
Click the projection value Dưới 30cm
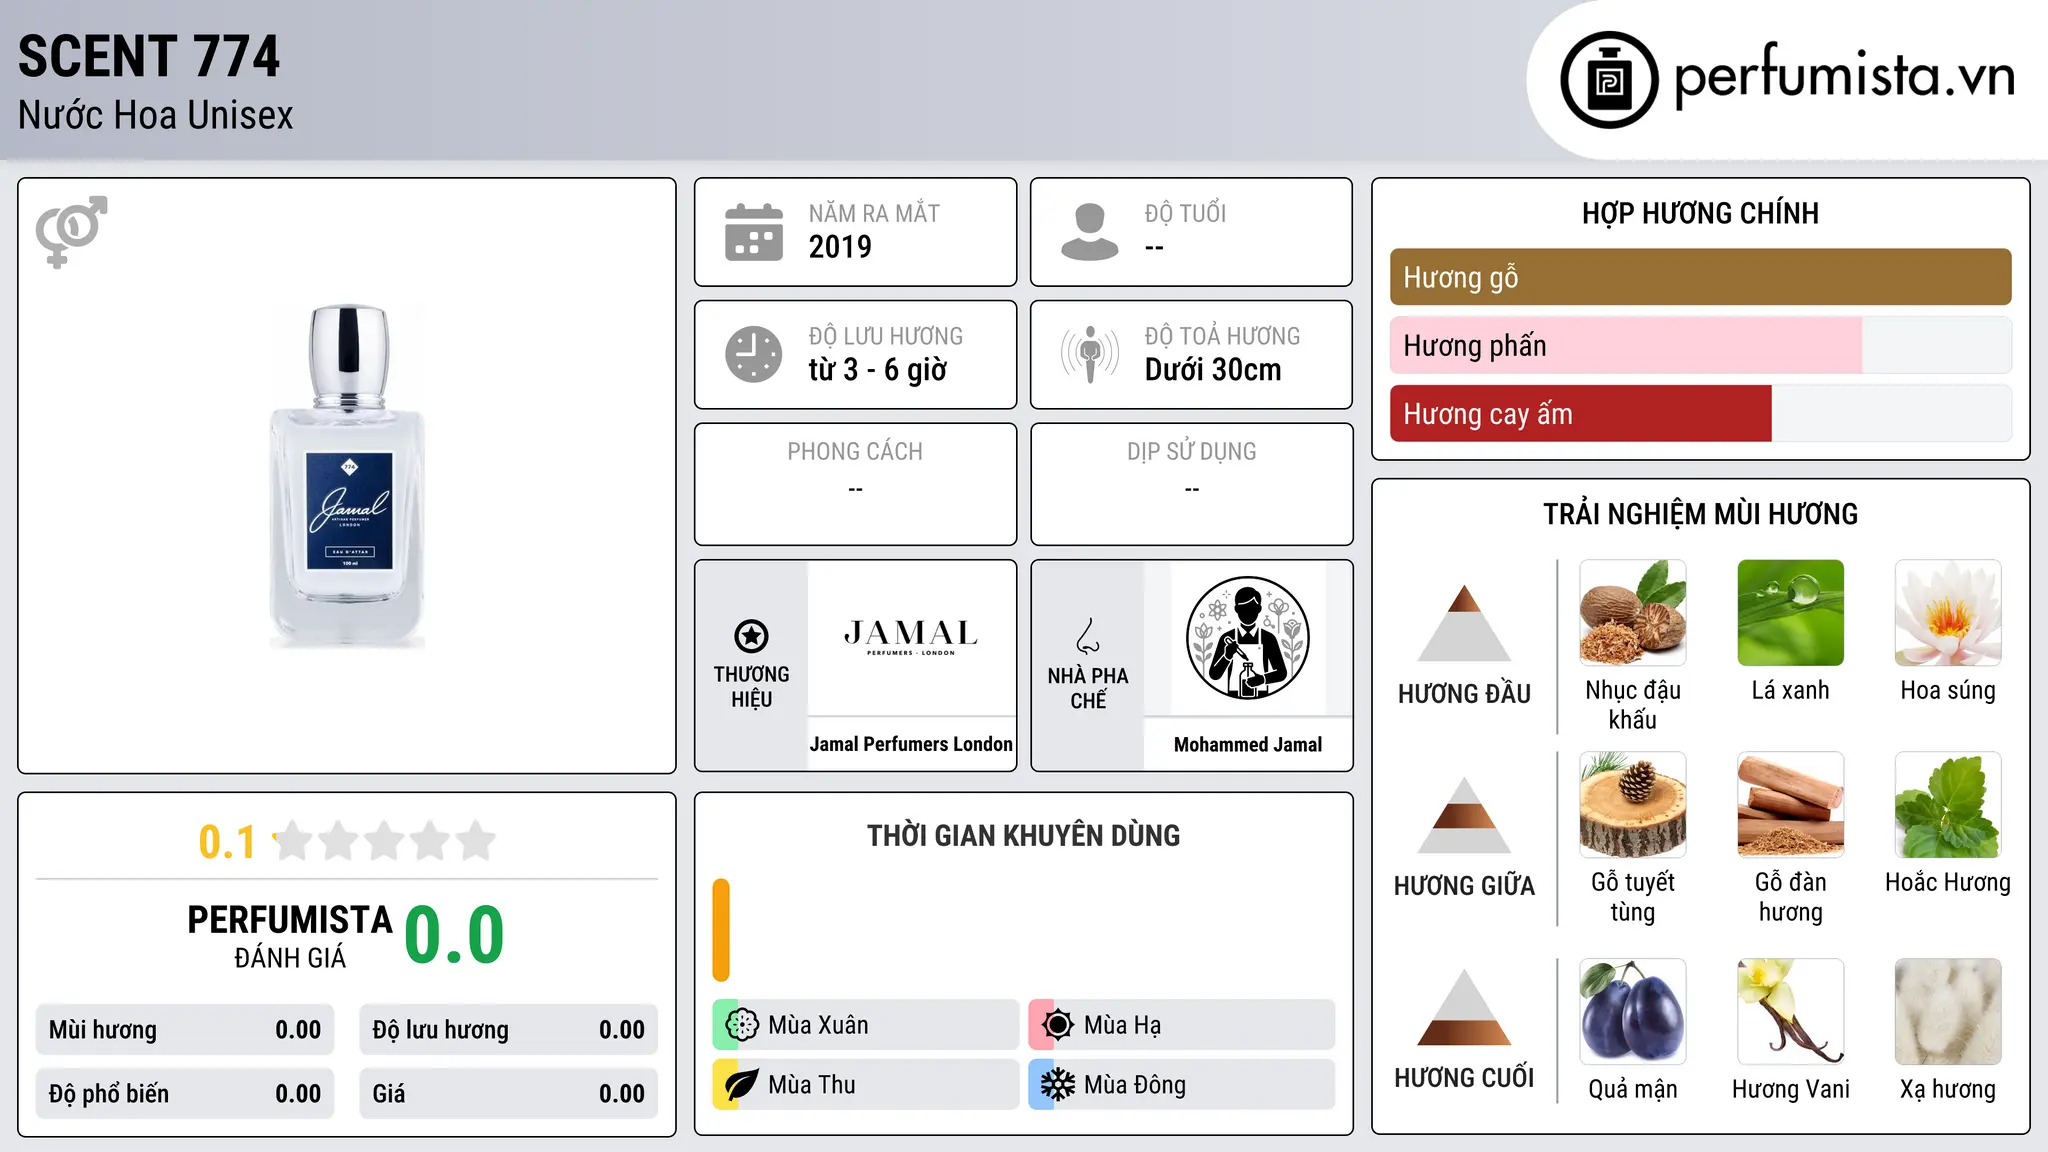pyautogui.click(x=1213, y=370)
